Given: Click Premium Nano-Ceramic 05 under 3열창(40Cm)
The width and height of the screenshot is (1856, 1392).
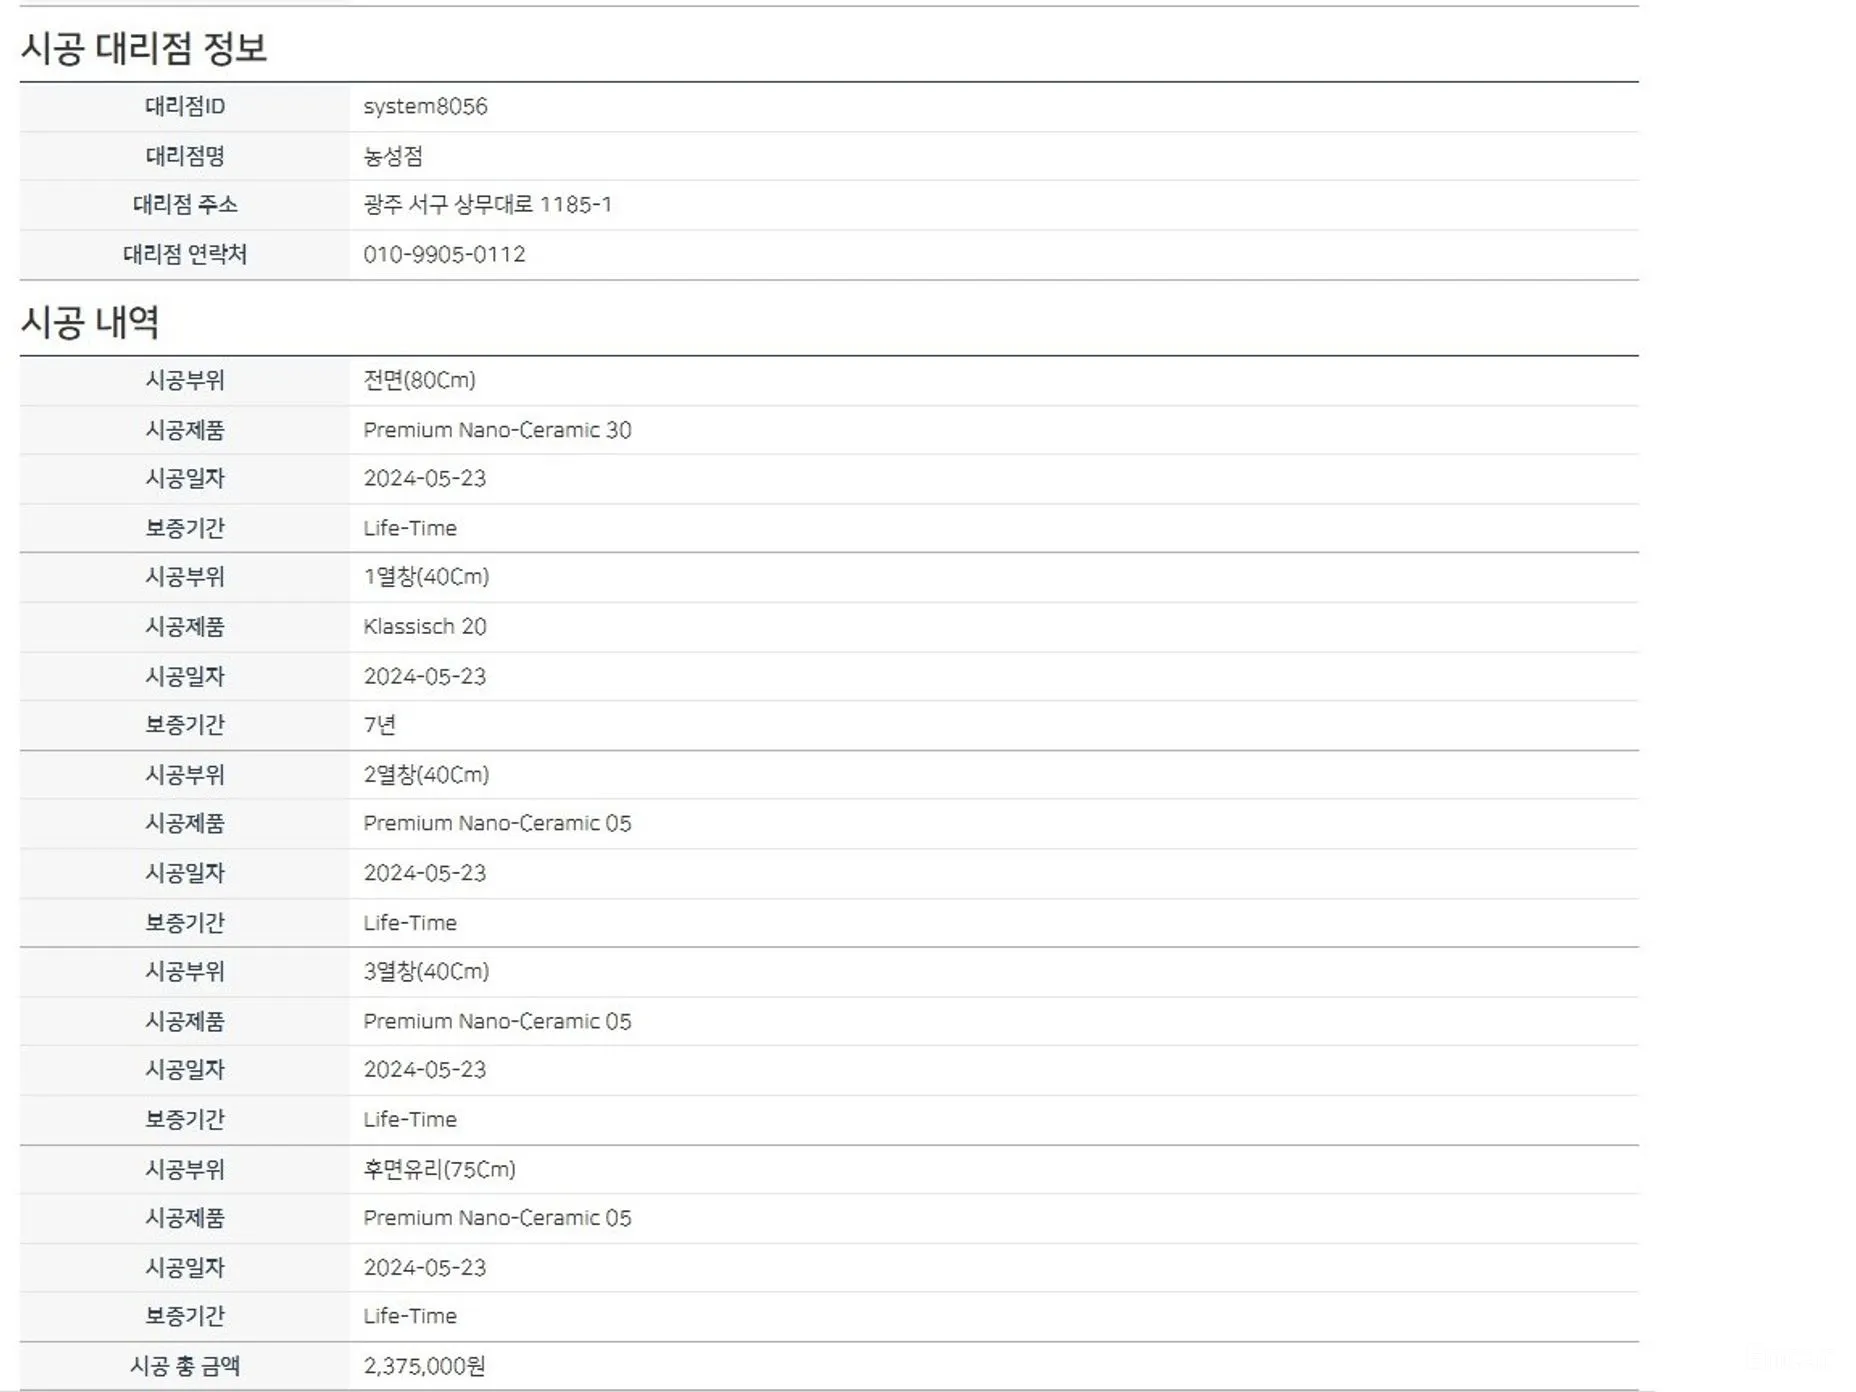Looking at the screenshot, I should tap(497, 1021).
